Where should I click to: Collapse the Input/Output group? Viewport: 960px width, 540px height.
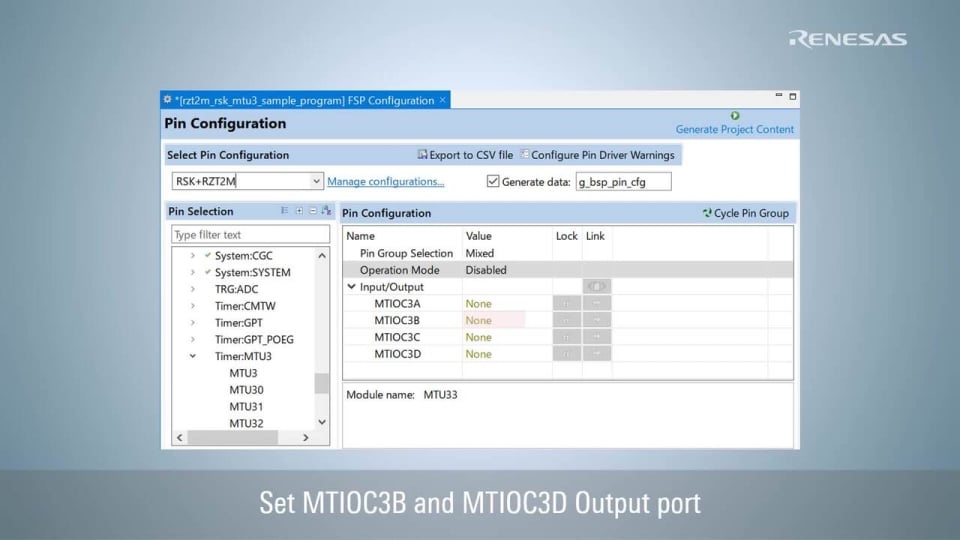[x=351, y=287]
